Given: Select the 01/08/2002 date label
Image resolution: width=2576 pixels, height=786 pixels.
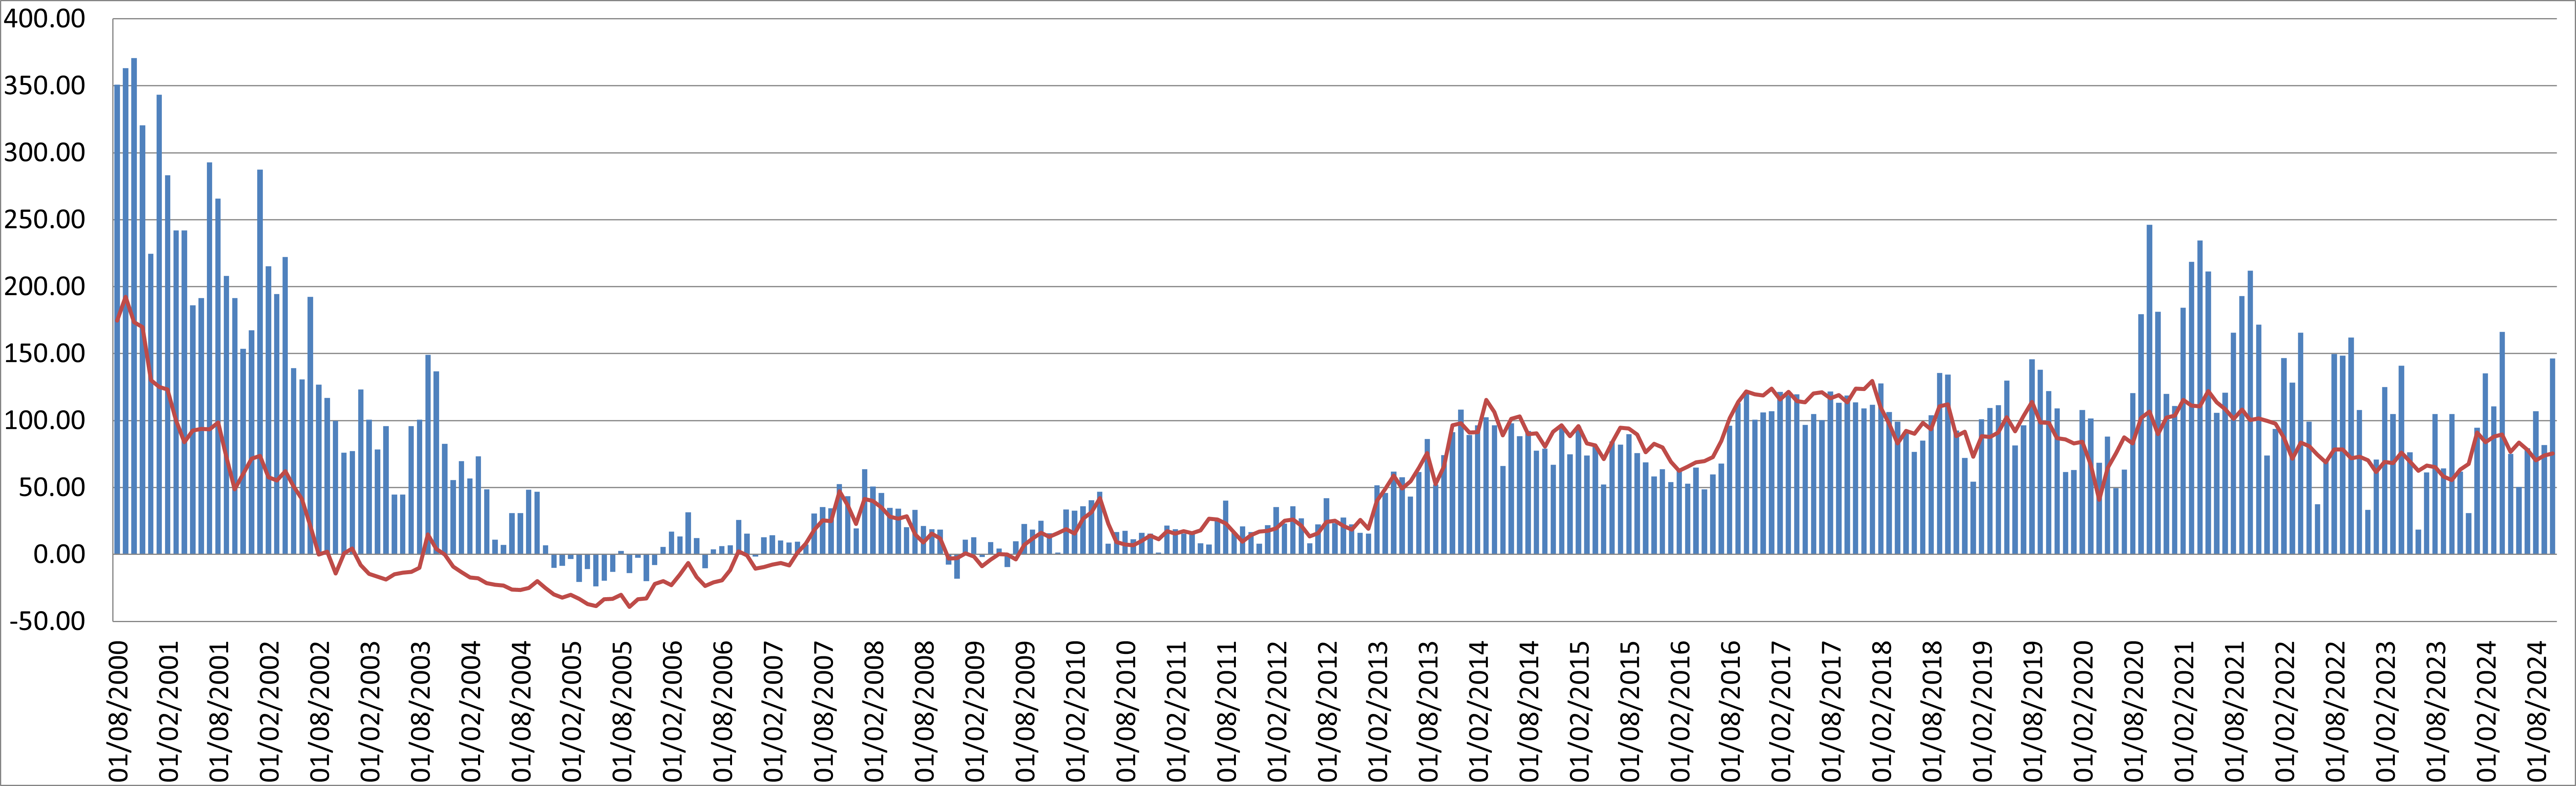Looking at the screenshot, I should tap(320, 712).
